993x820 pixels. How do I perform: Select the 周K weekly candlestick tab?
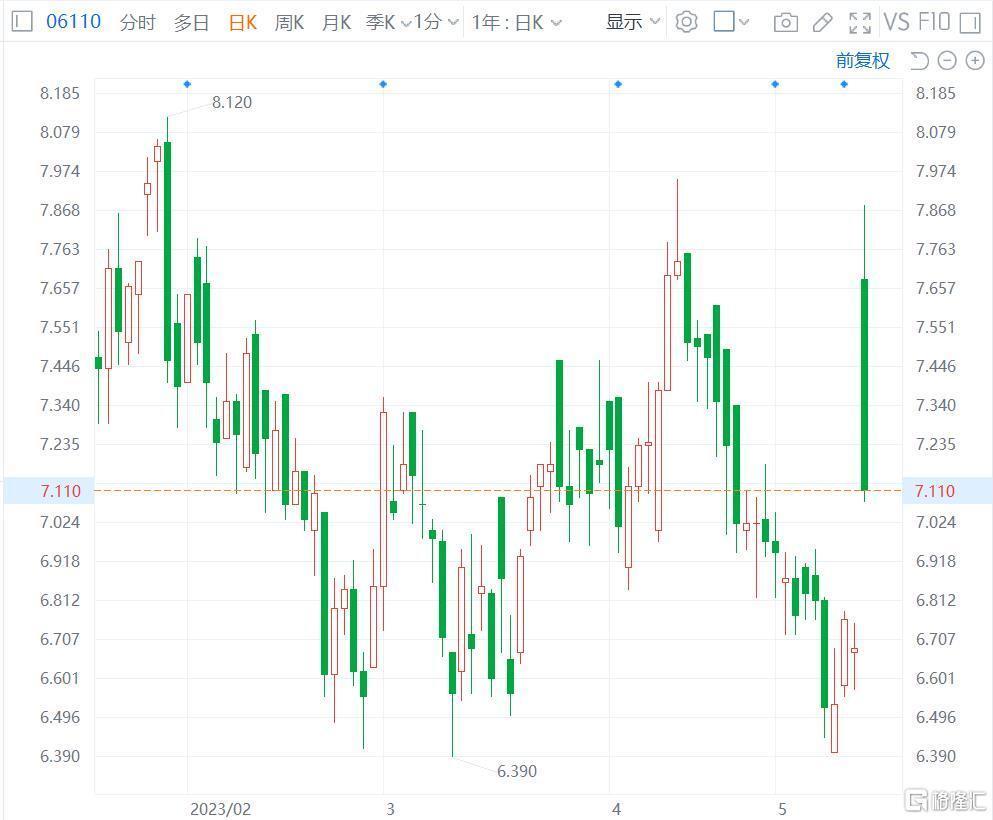point(289,23)
